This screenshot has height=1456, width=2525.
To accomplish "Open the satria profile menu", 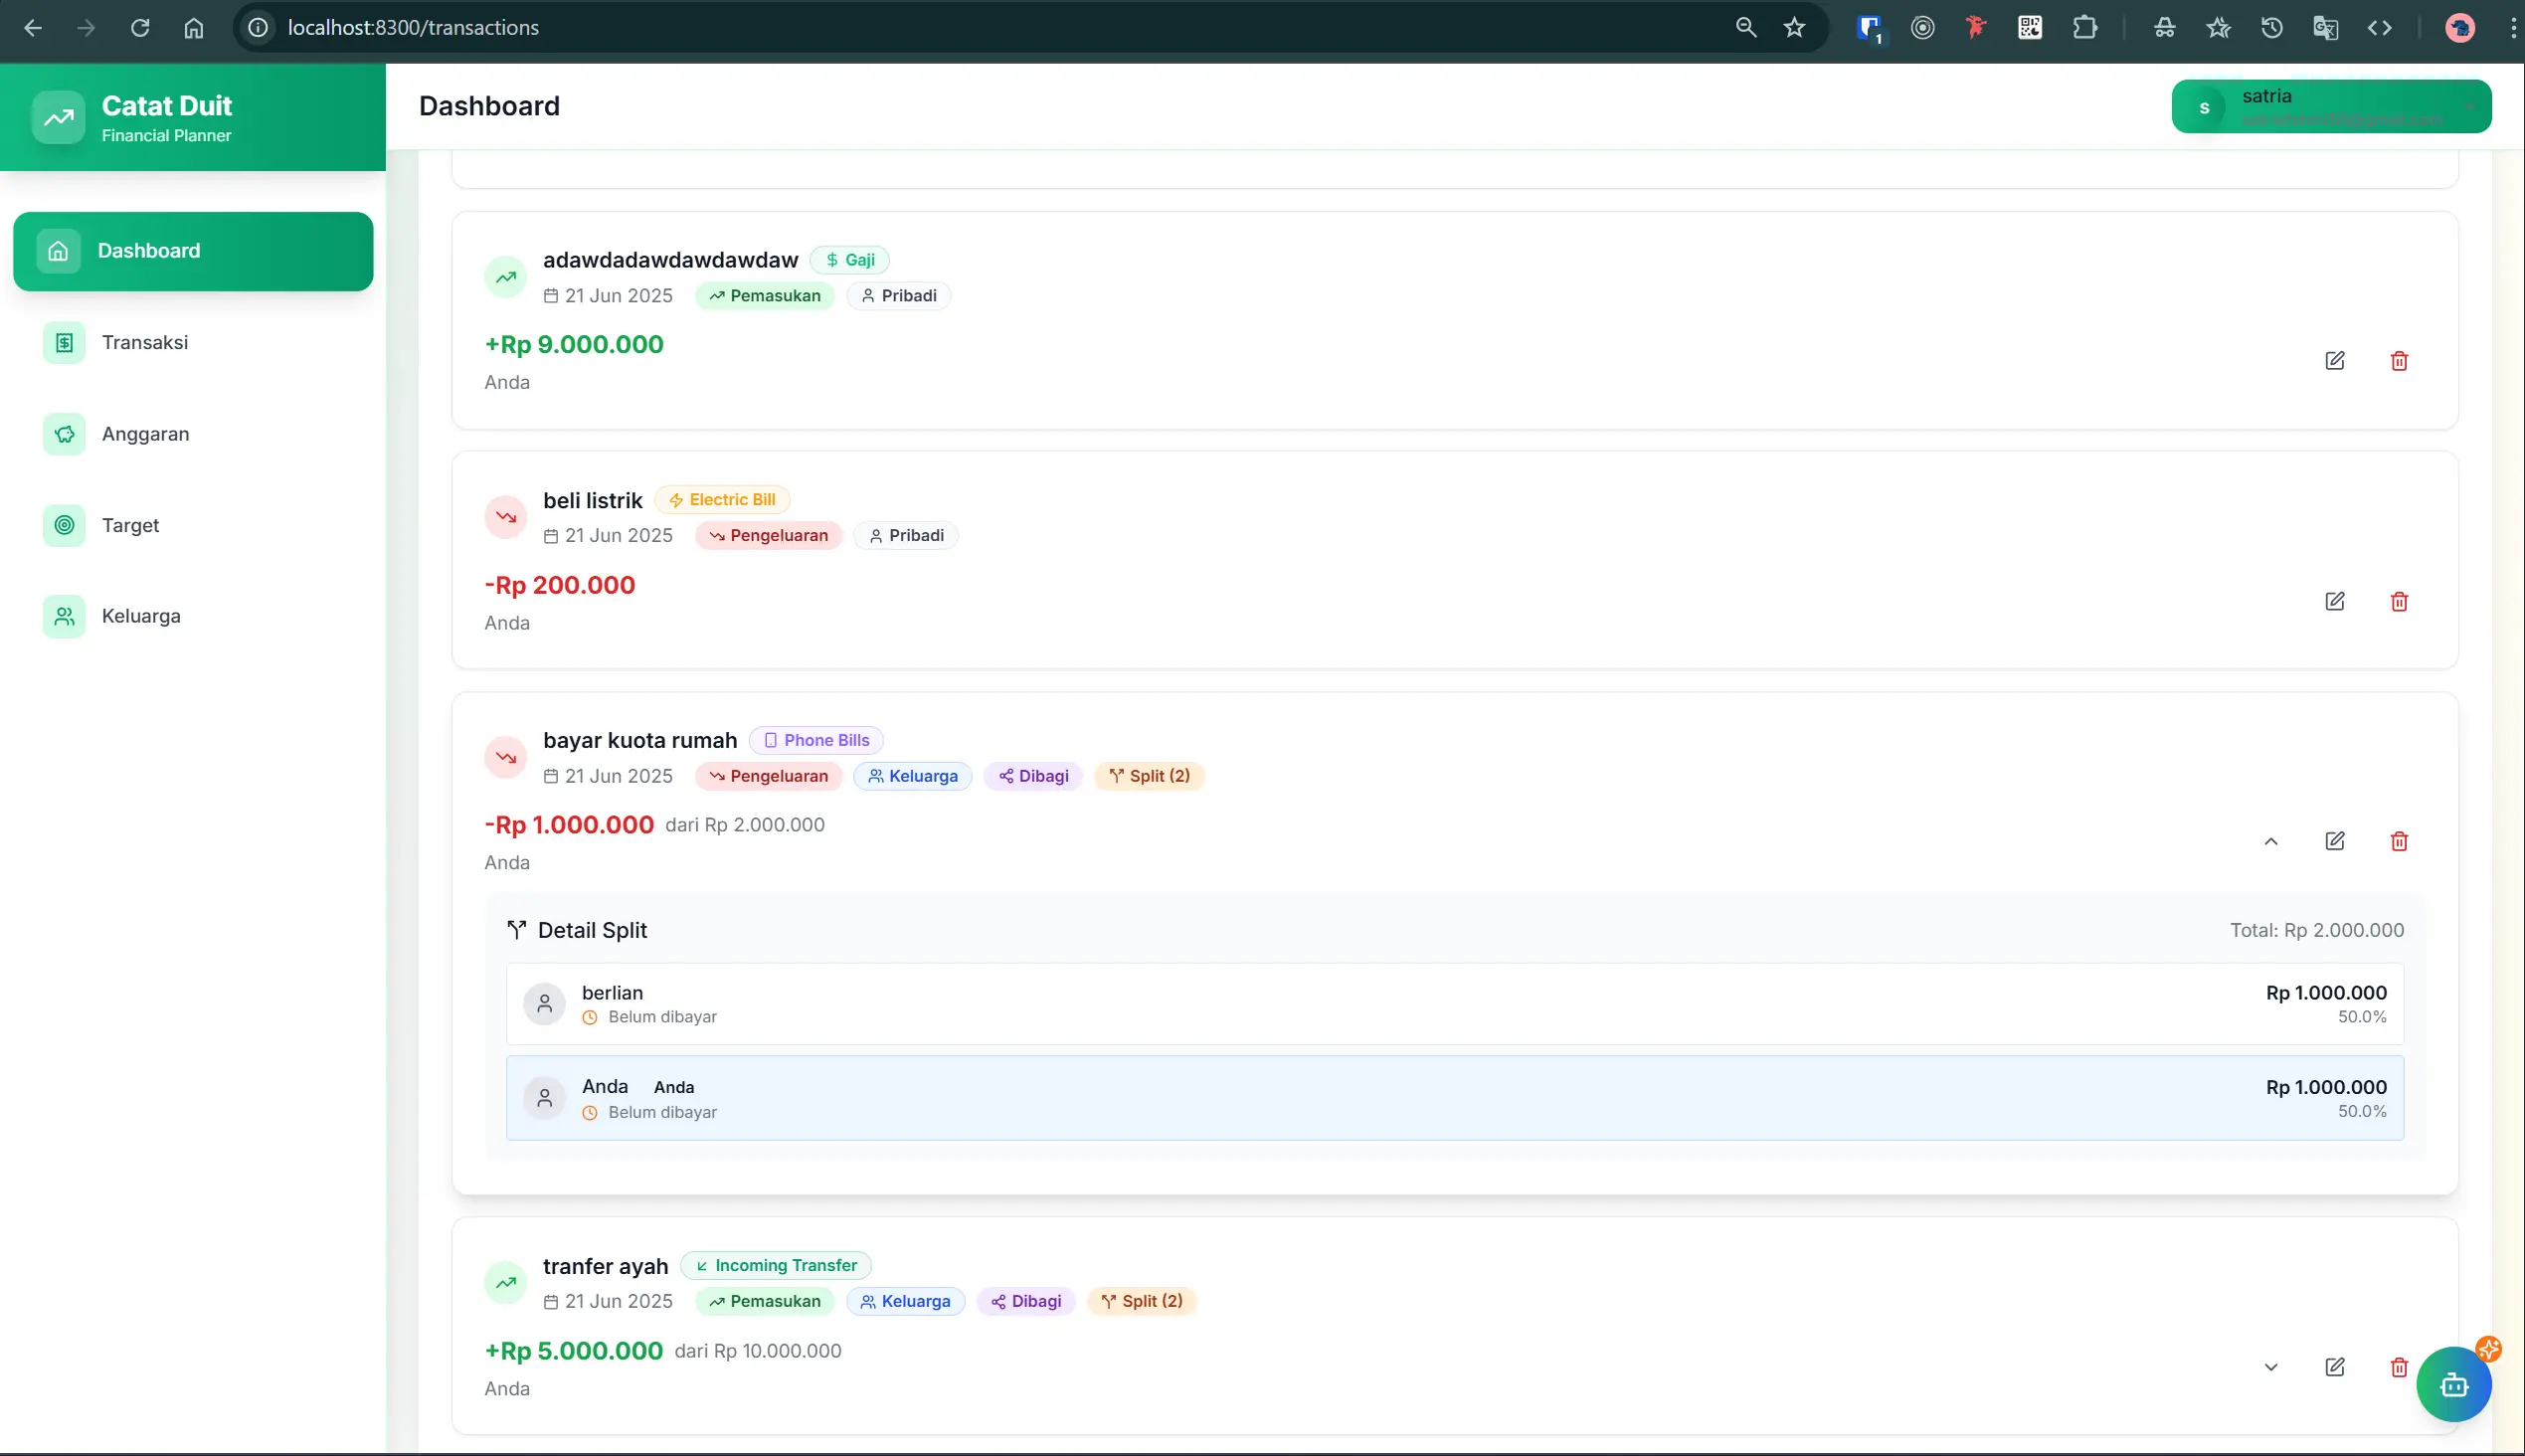I will point(2330,105).
